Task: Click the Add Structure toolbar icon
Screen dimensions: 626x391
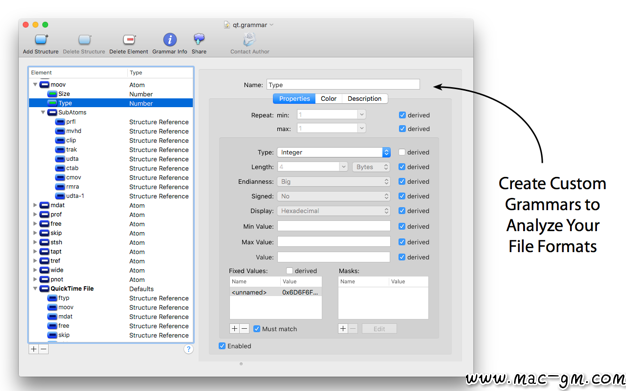Action: click(41, 40)
